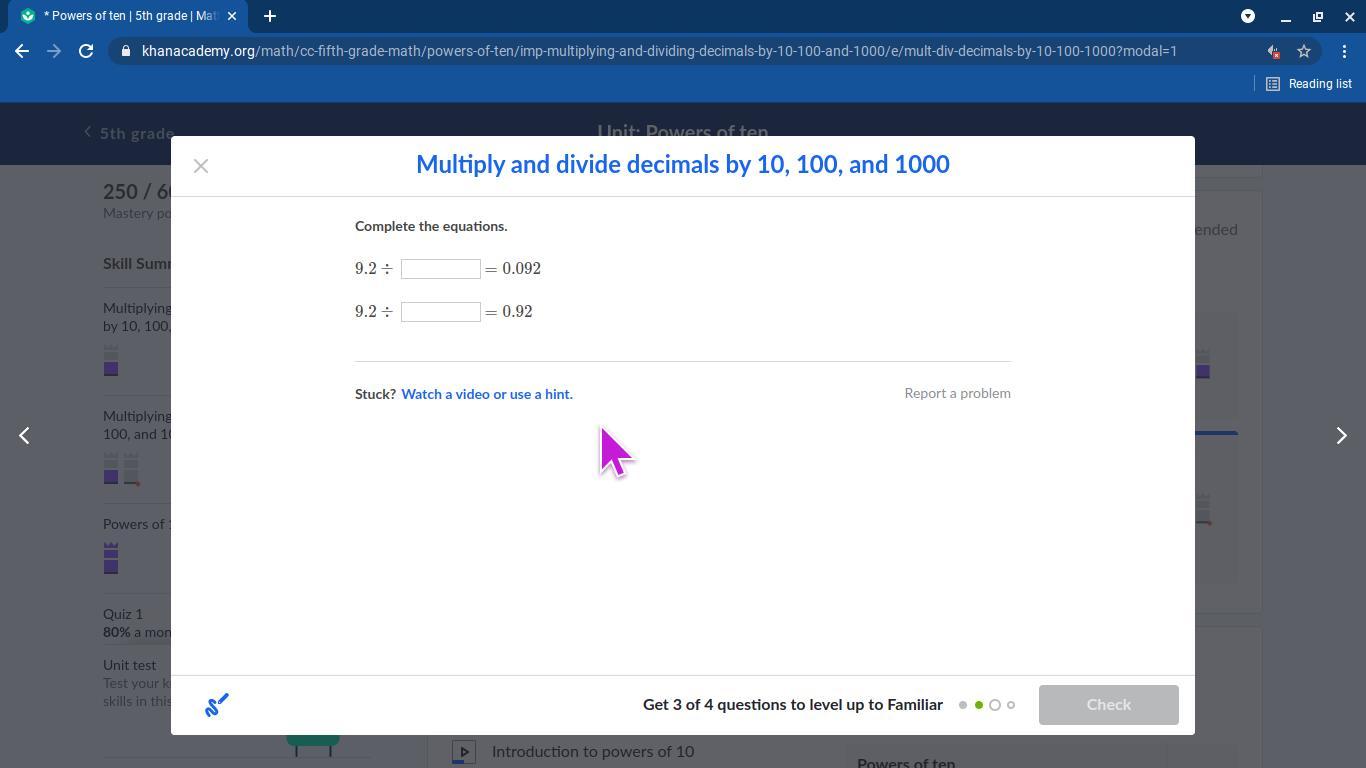Click the Check button

[x=1109, y=705]
